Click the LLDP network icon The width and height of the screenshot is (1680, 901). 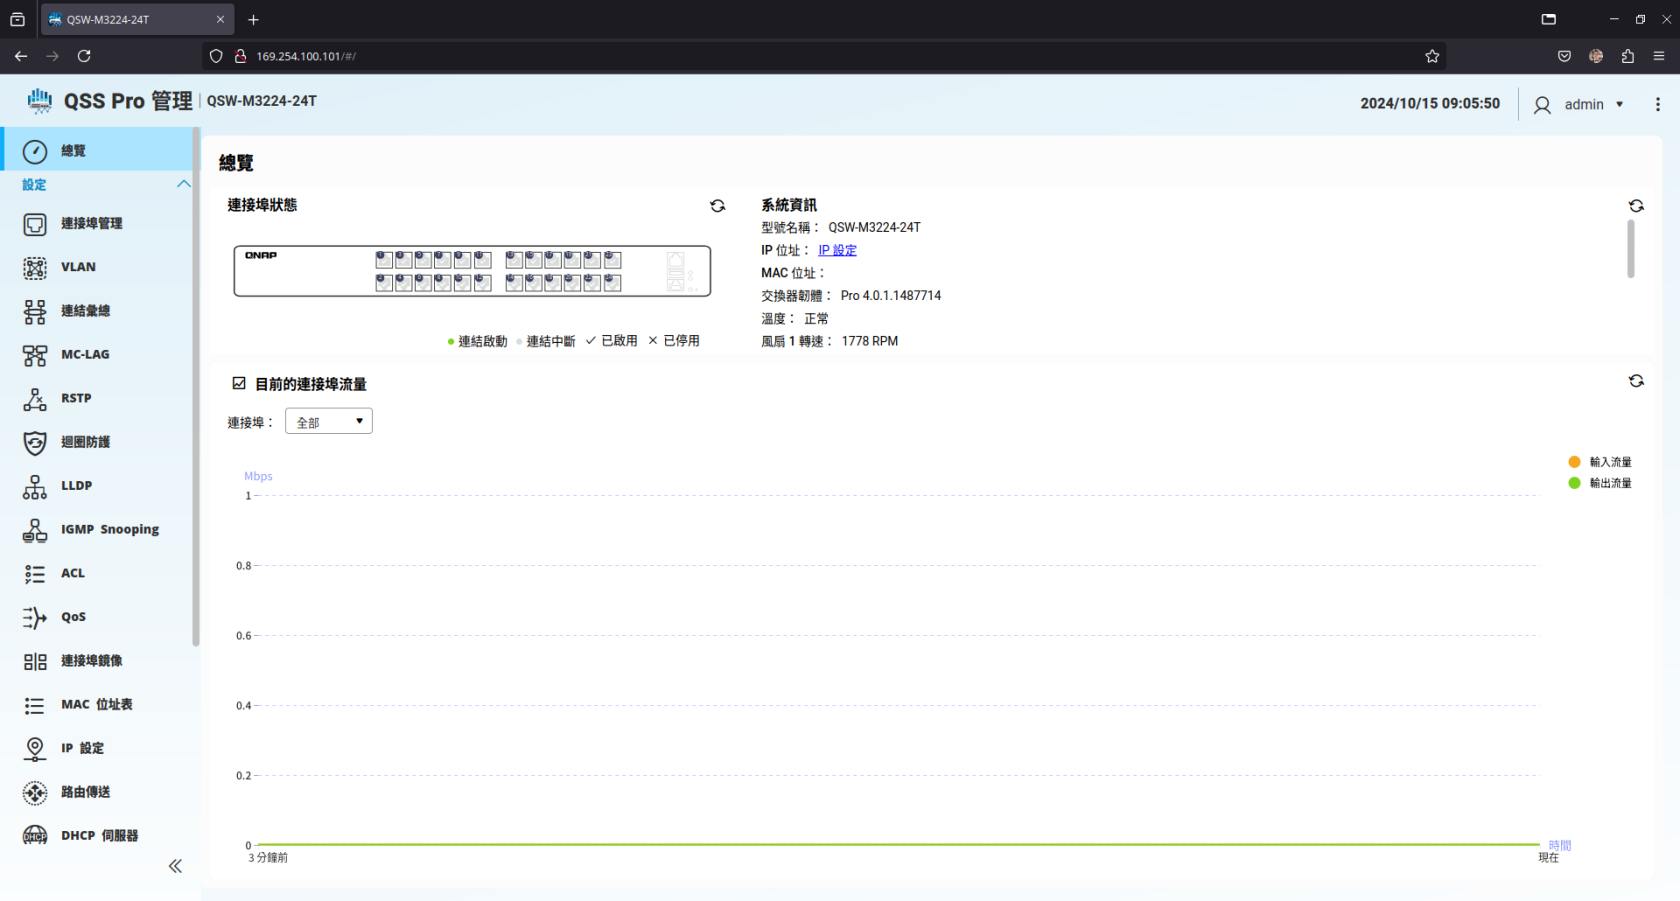click(35, 487)
